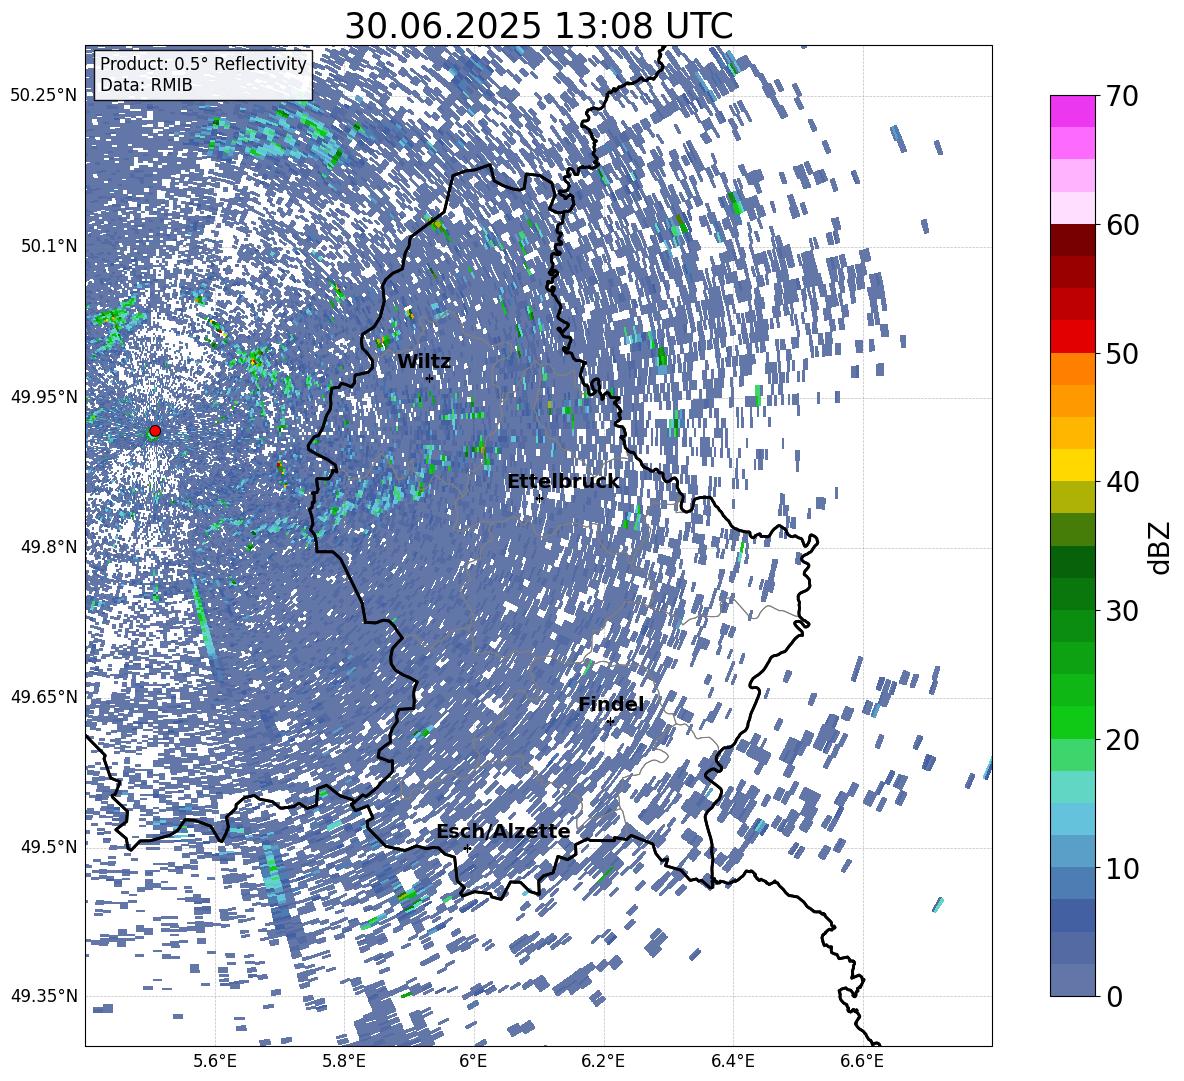Viewport: 1184px width, 1081px height.
Task: Click the colorbar 60 tick value
Action: coord(1122,224)
